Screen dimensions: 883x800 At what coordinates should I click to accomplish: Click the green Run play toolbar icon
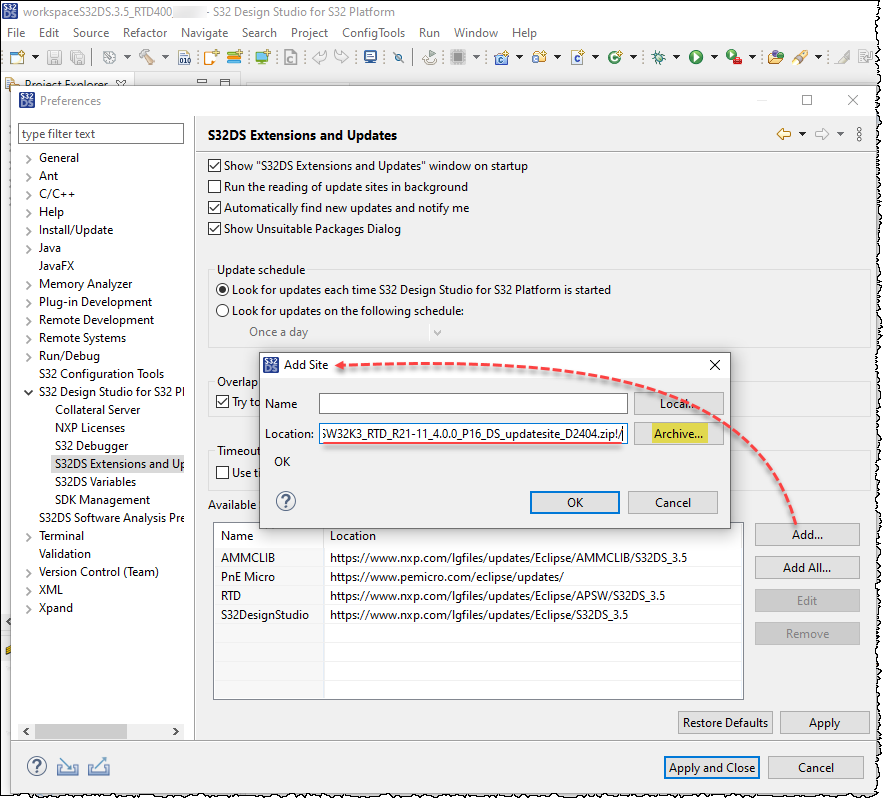696,57
